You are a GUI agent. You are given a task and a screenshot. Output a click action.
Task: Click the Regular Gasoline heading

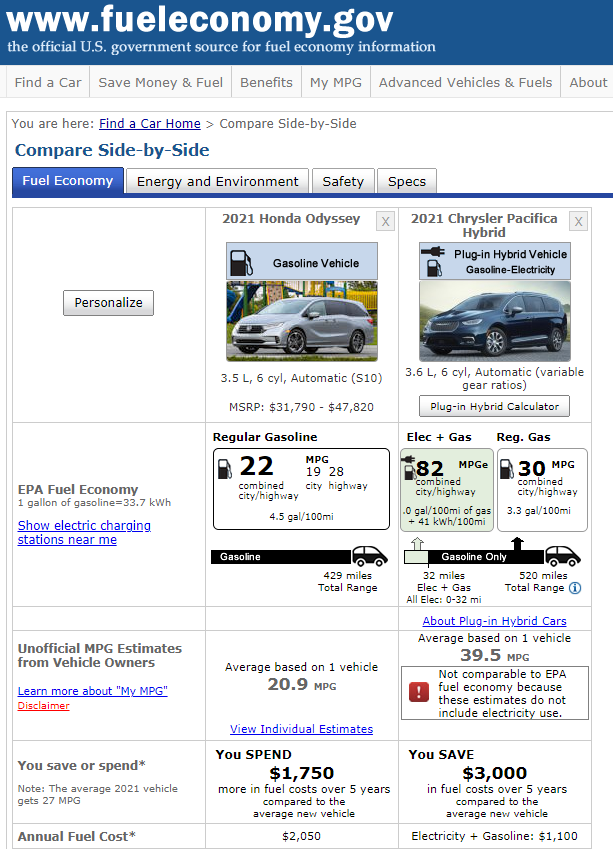point(265,437)
